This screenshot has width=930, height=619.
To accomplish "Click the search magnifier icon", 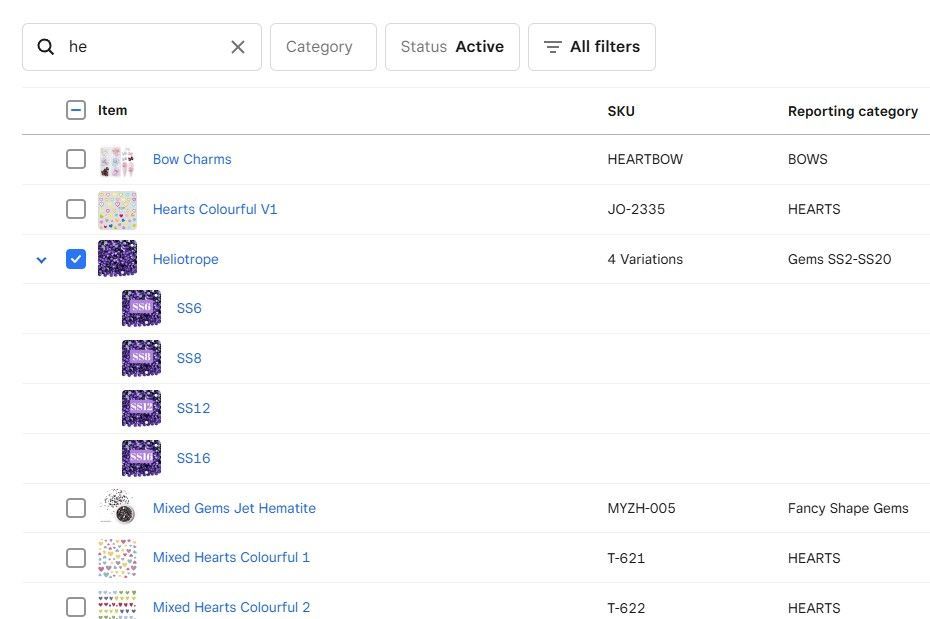I will tap(46, 47).
